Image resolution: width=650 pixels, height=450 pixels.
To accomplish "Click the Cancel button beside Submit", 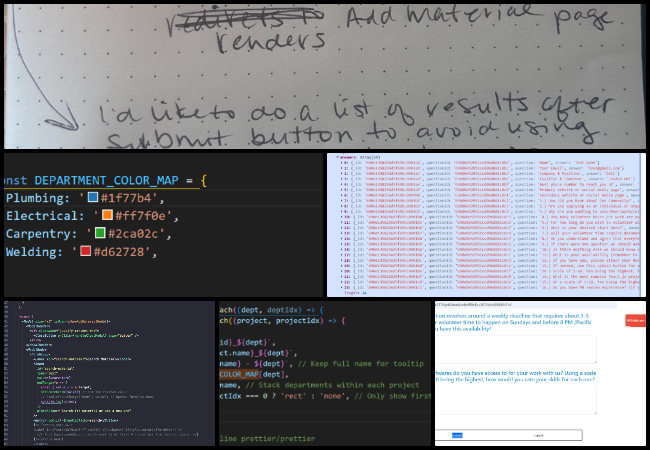I will [538, 436].
